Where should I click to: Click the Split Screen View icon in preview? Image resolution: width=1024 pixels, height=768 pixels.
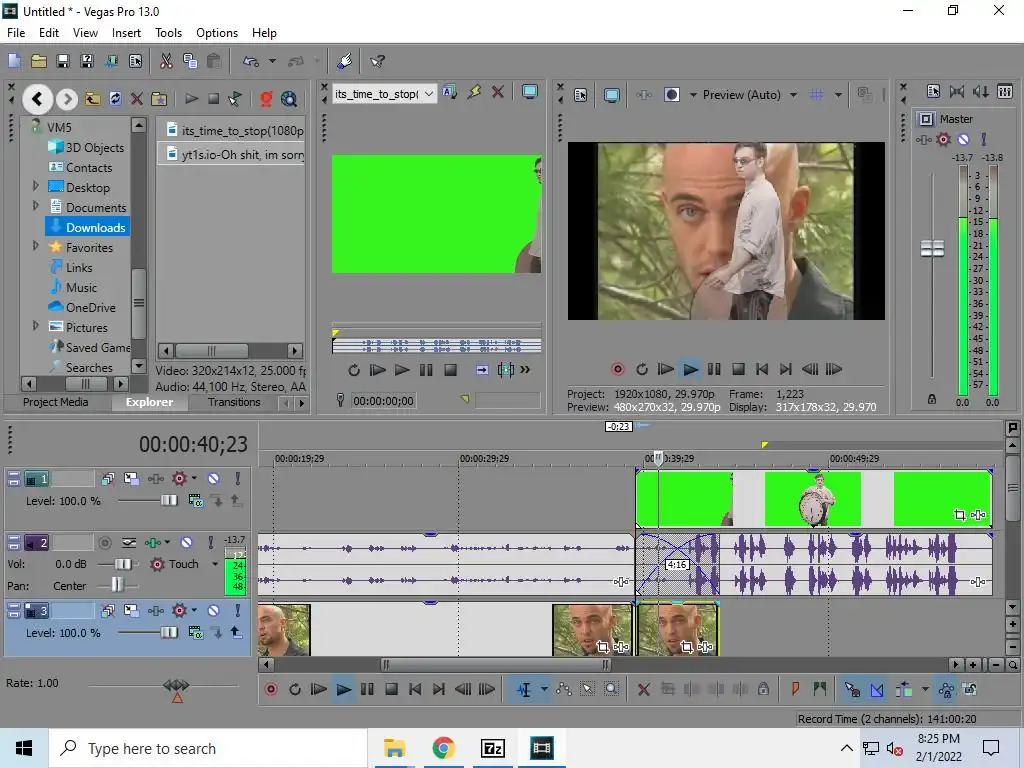671,95
